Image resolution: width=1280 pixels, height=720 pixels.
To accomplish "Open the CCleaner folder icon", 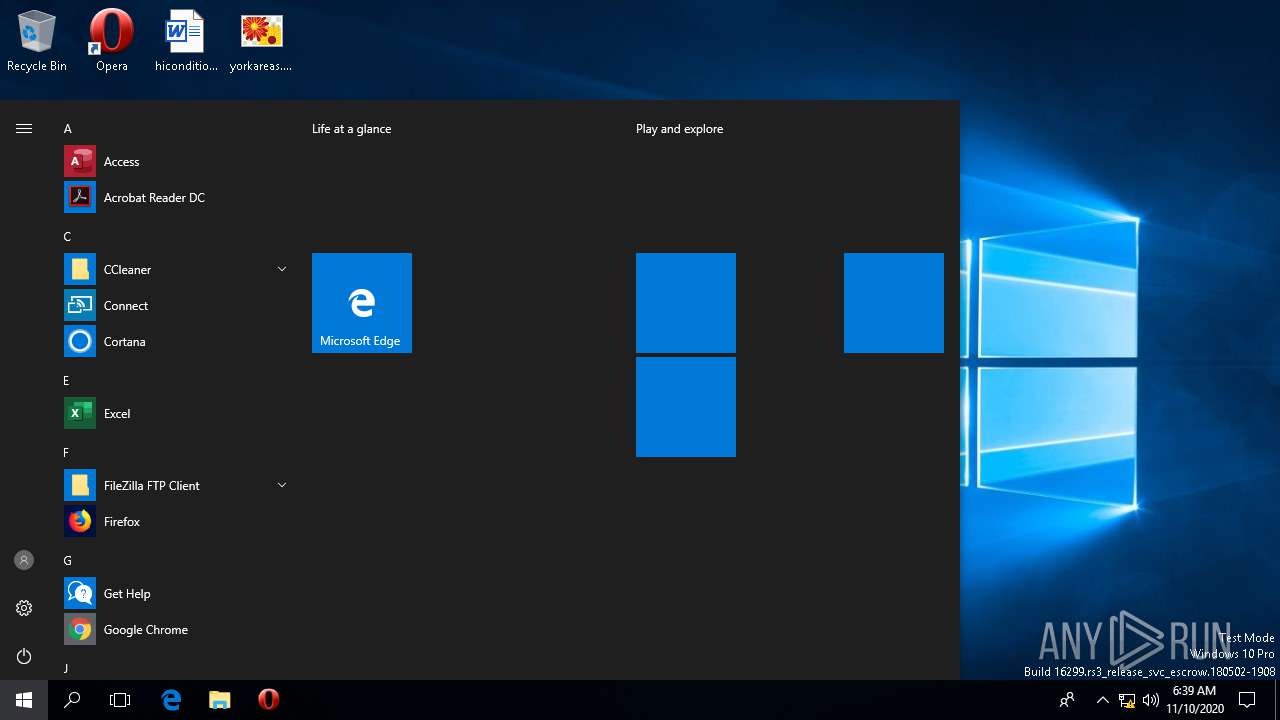I will pyautogui.click(x=80, y=269).
